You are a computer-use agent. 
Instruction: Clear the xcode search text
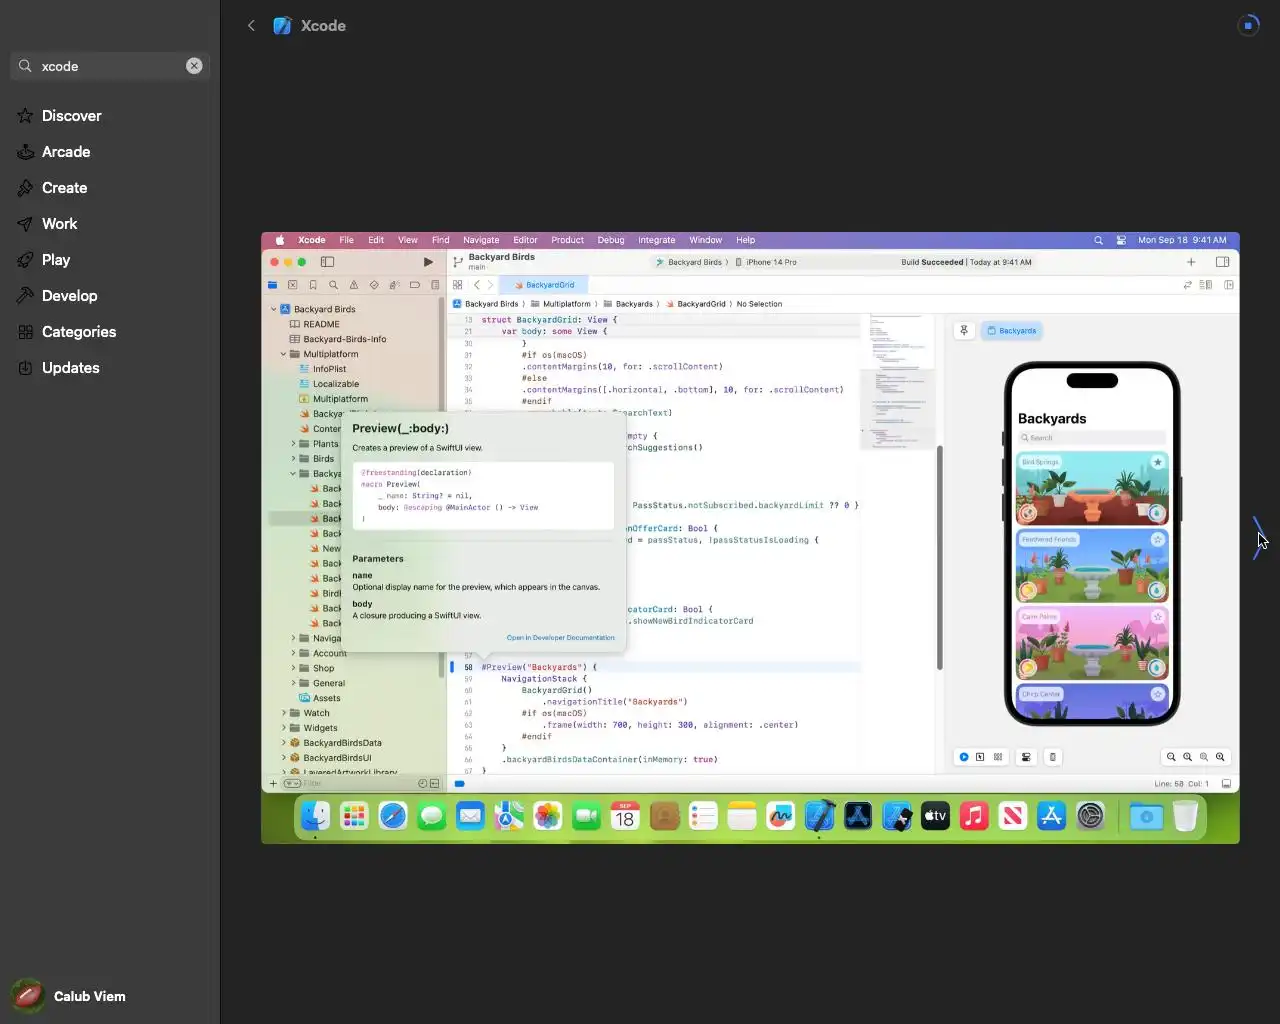(x=194, y=66)
